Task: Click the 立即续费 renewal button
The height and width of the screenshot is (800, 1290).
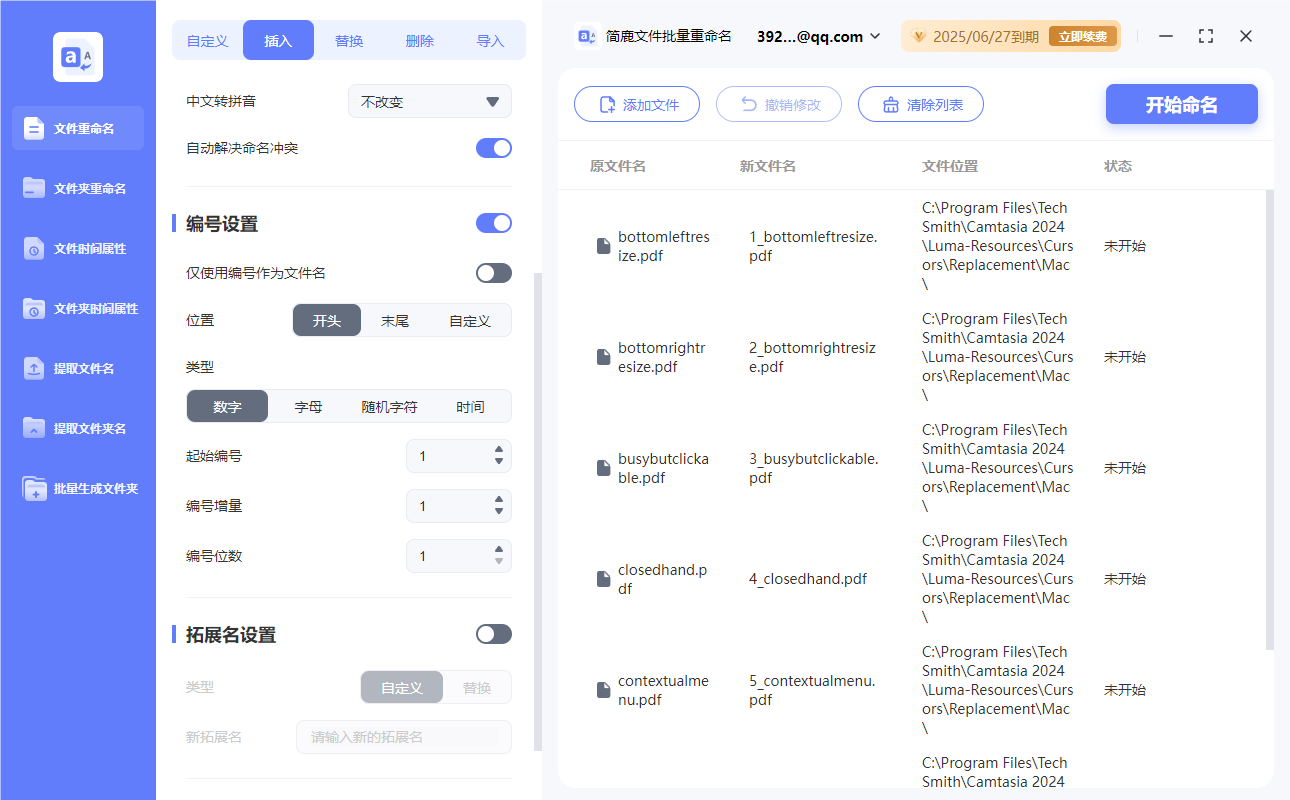Action: [x=1083, y=36]
